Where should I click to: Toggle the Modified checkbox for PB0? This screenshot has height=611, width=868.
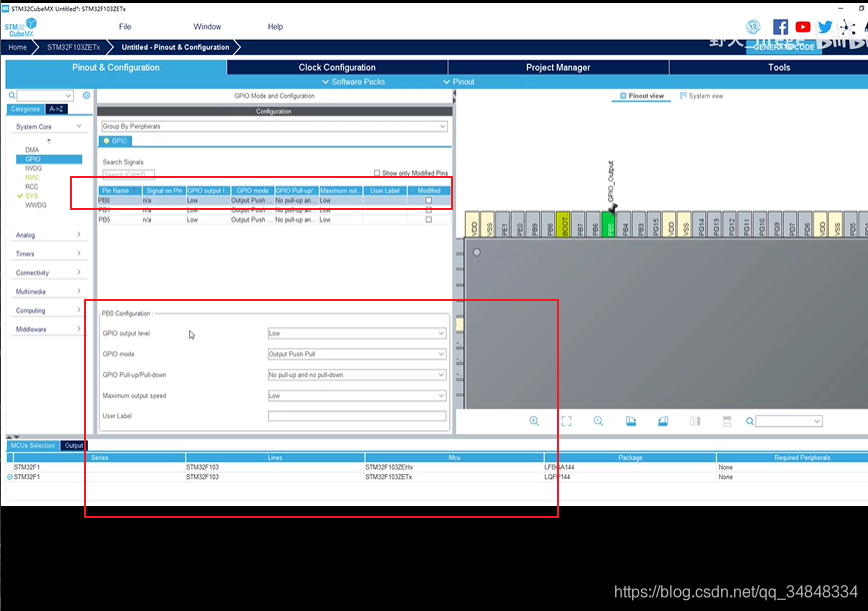tap(428, 200)
